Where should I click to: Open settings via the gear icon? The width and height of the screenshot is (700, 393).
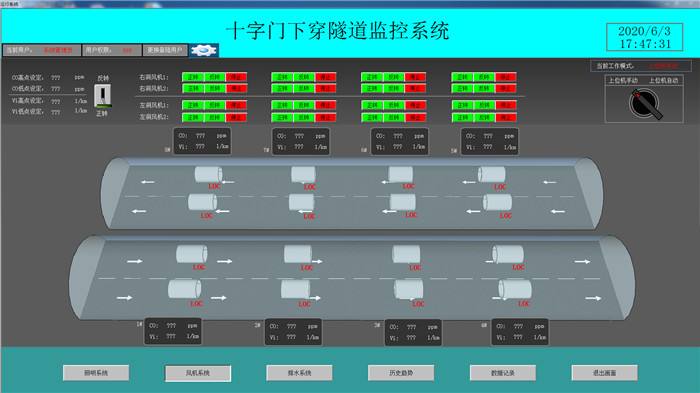(x=204, y=50)
